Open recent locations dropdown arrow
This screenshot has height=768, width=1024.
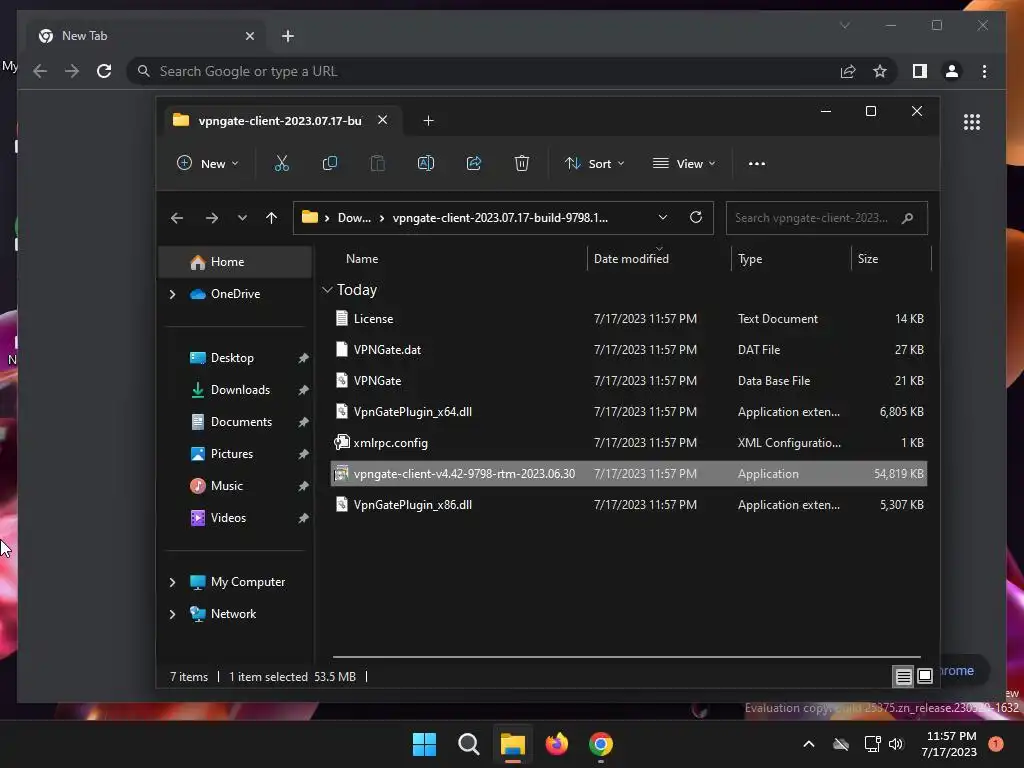(242, 218)
